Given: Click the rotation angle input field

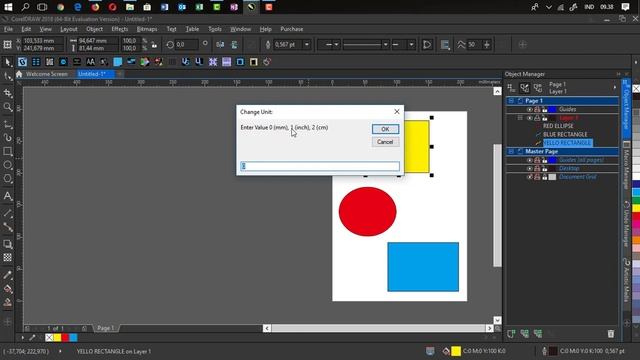Looking at the screenshot, I should [187, 44].
